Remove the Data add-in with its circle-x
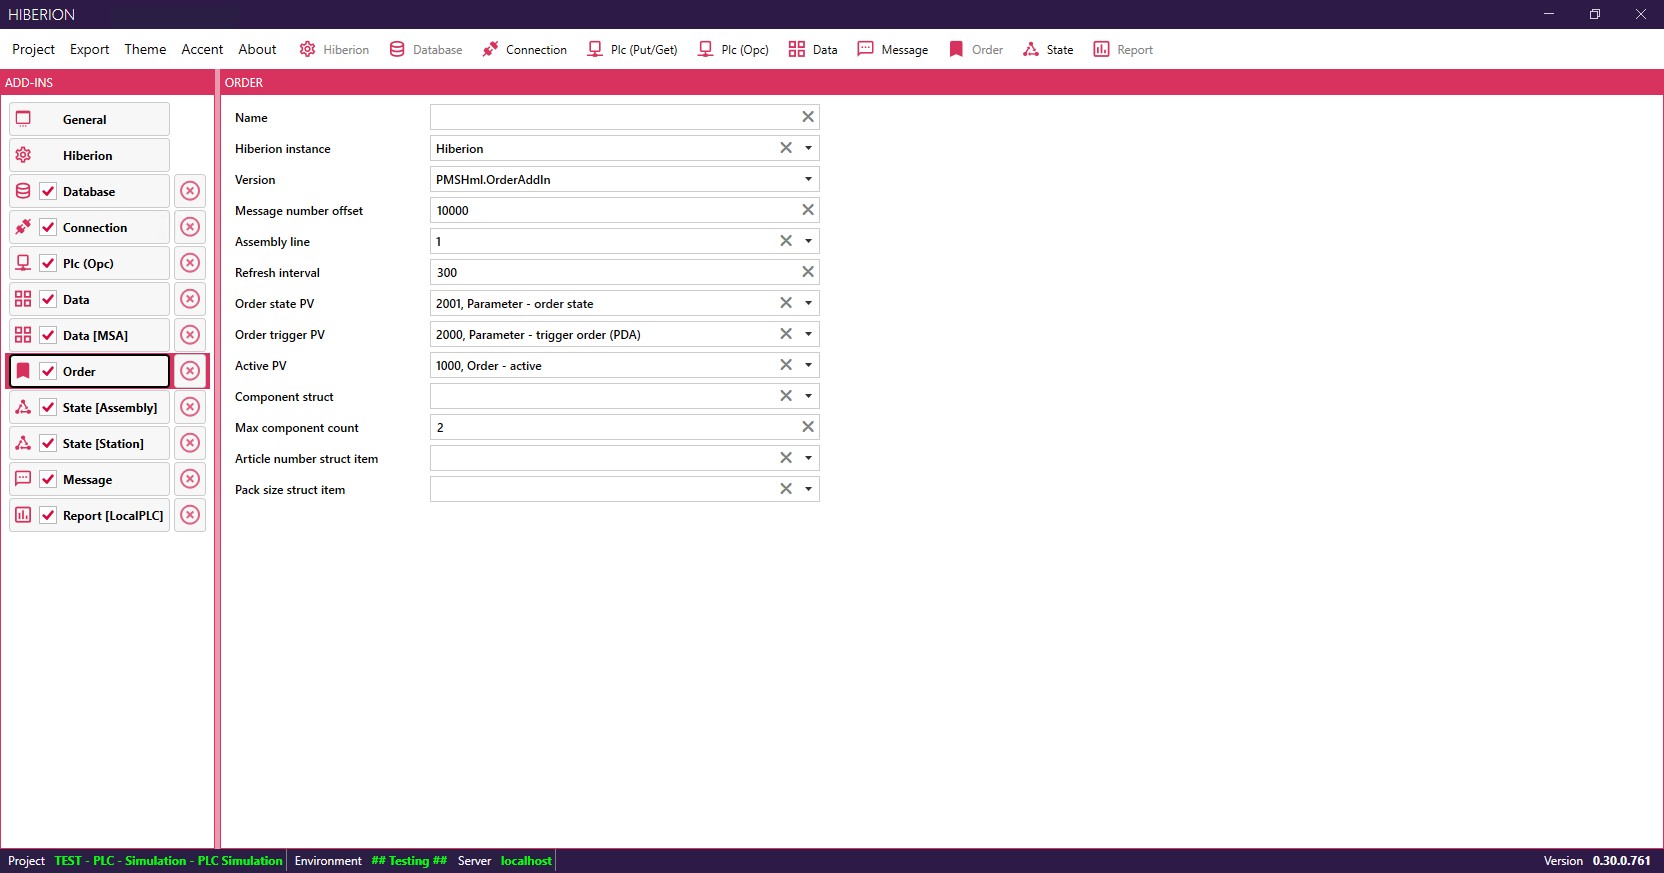Image resolution: width=1664 pixels, height=873 pixels. point(190,299)
